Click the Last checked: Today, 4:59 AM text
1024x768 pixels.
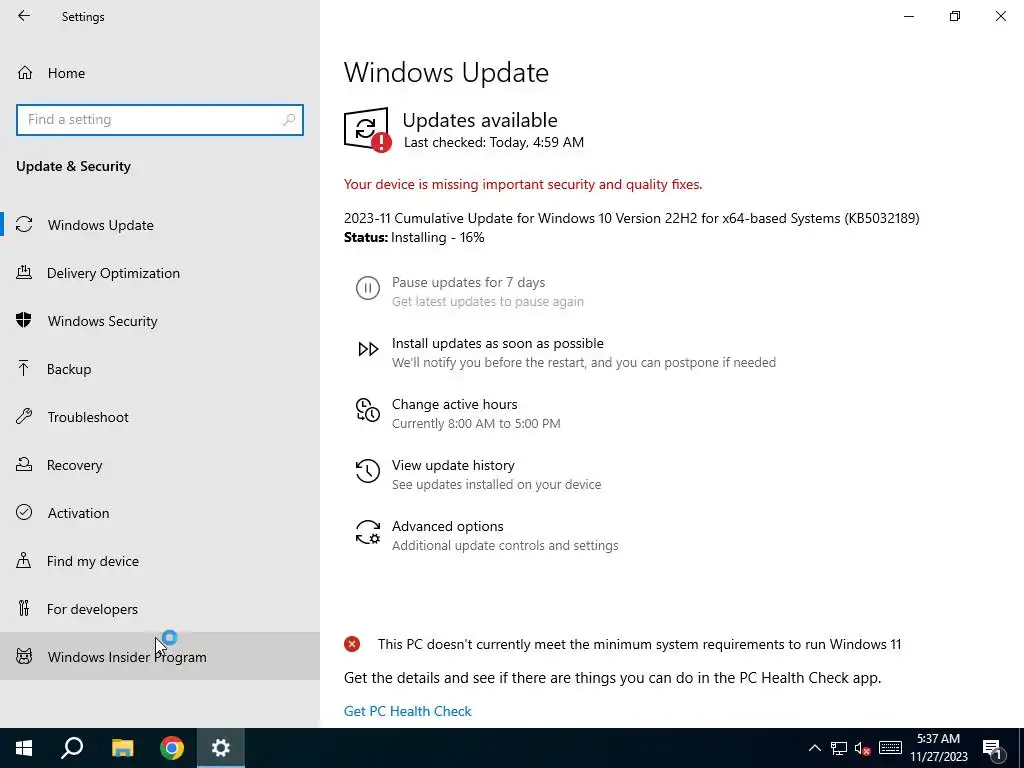click(494, 142)
